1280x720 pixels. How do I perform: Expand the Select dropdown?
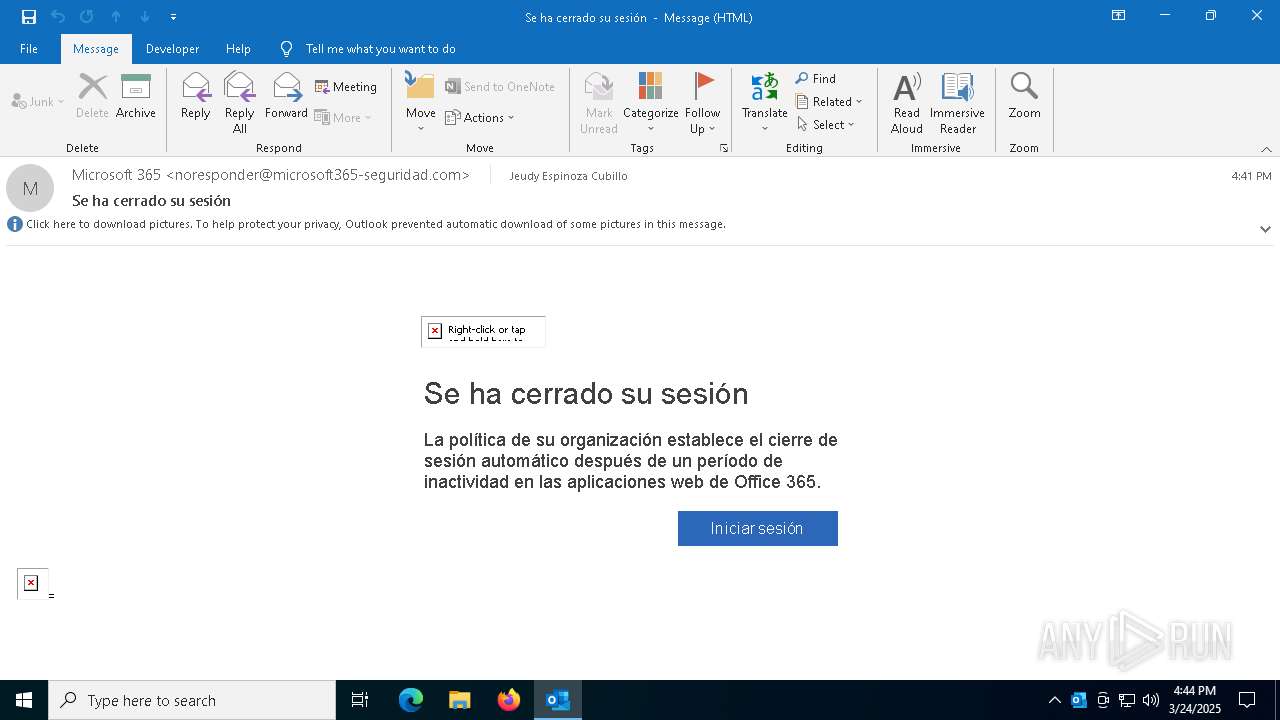point(826,124)
